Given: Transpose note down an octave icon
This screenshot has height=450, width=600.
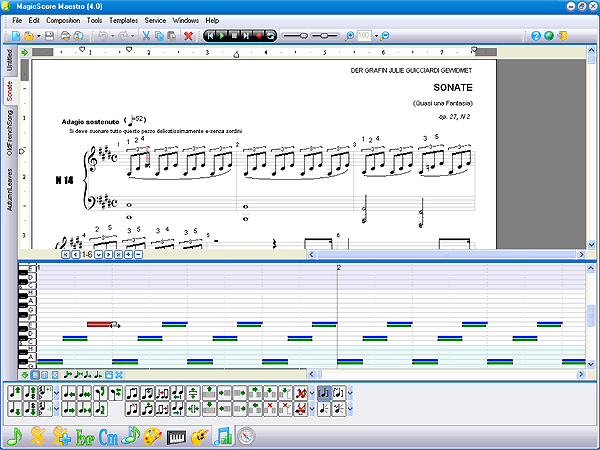Looking at the screenshot, I should click(x=30, y=409).
